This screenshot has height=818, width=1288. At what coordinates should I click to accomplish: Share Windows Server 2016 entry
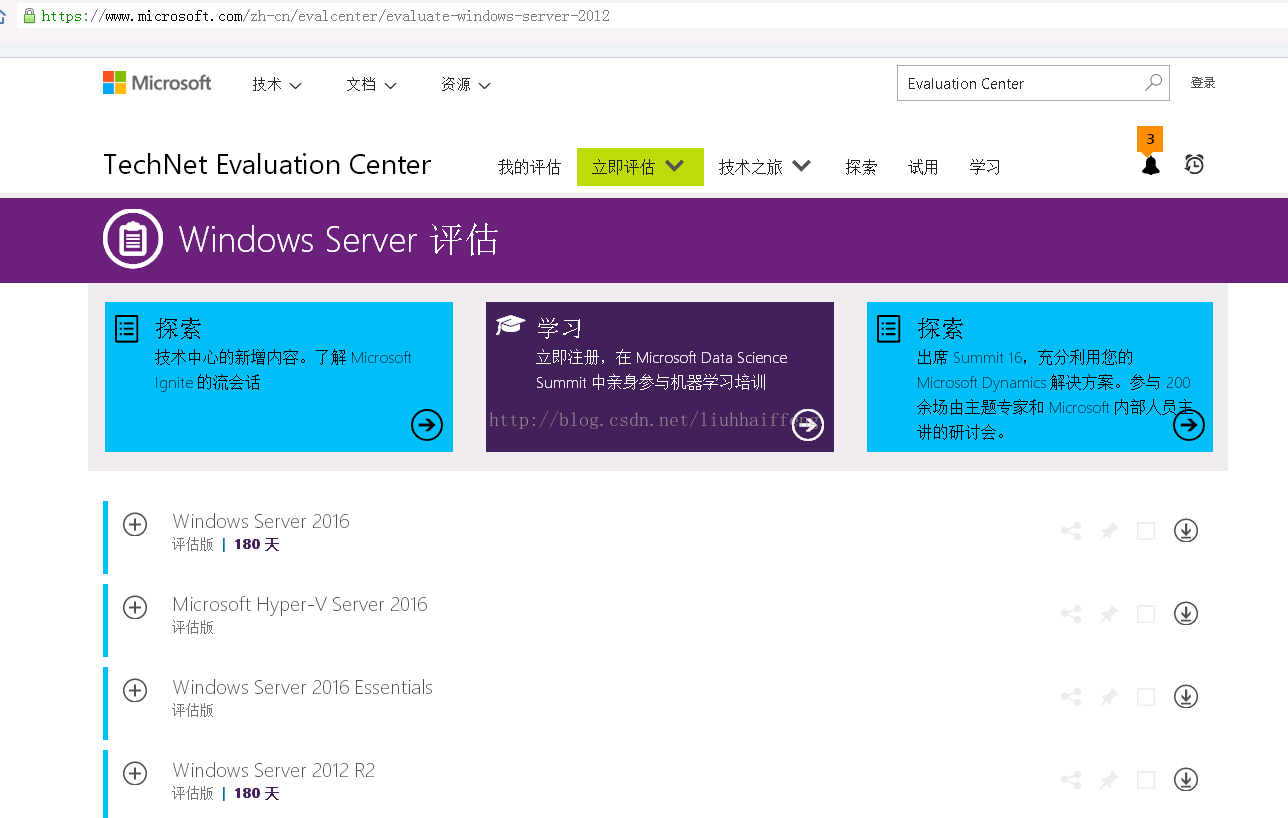point(1071,531)
